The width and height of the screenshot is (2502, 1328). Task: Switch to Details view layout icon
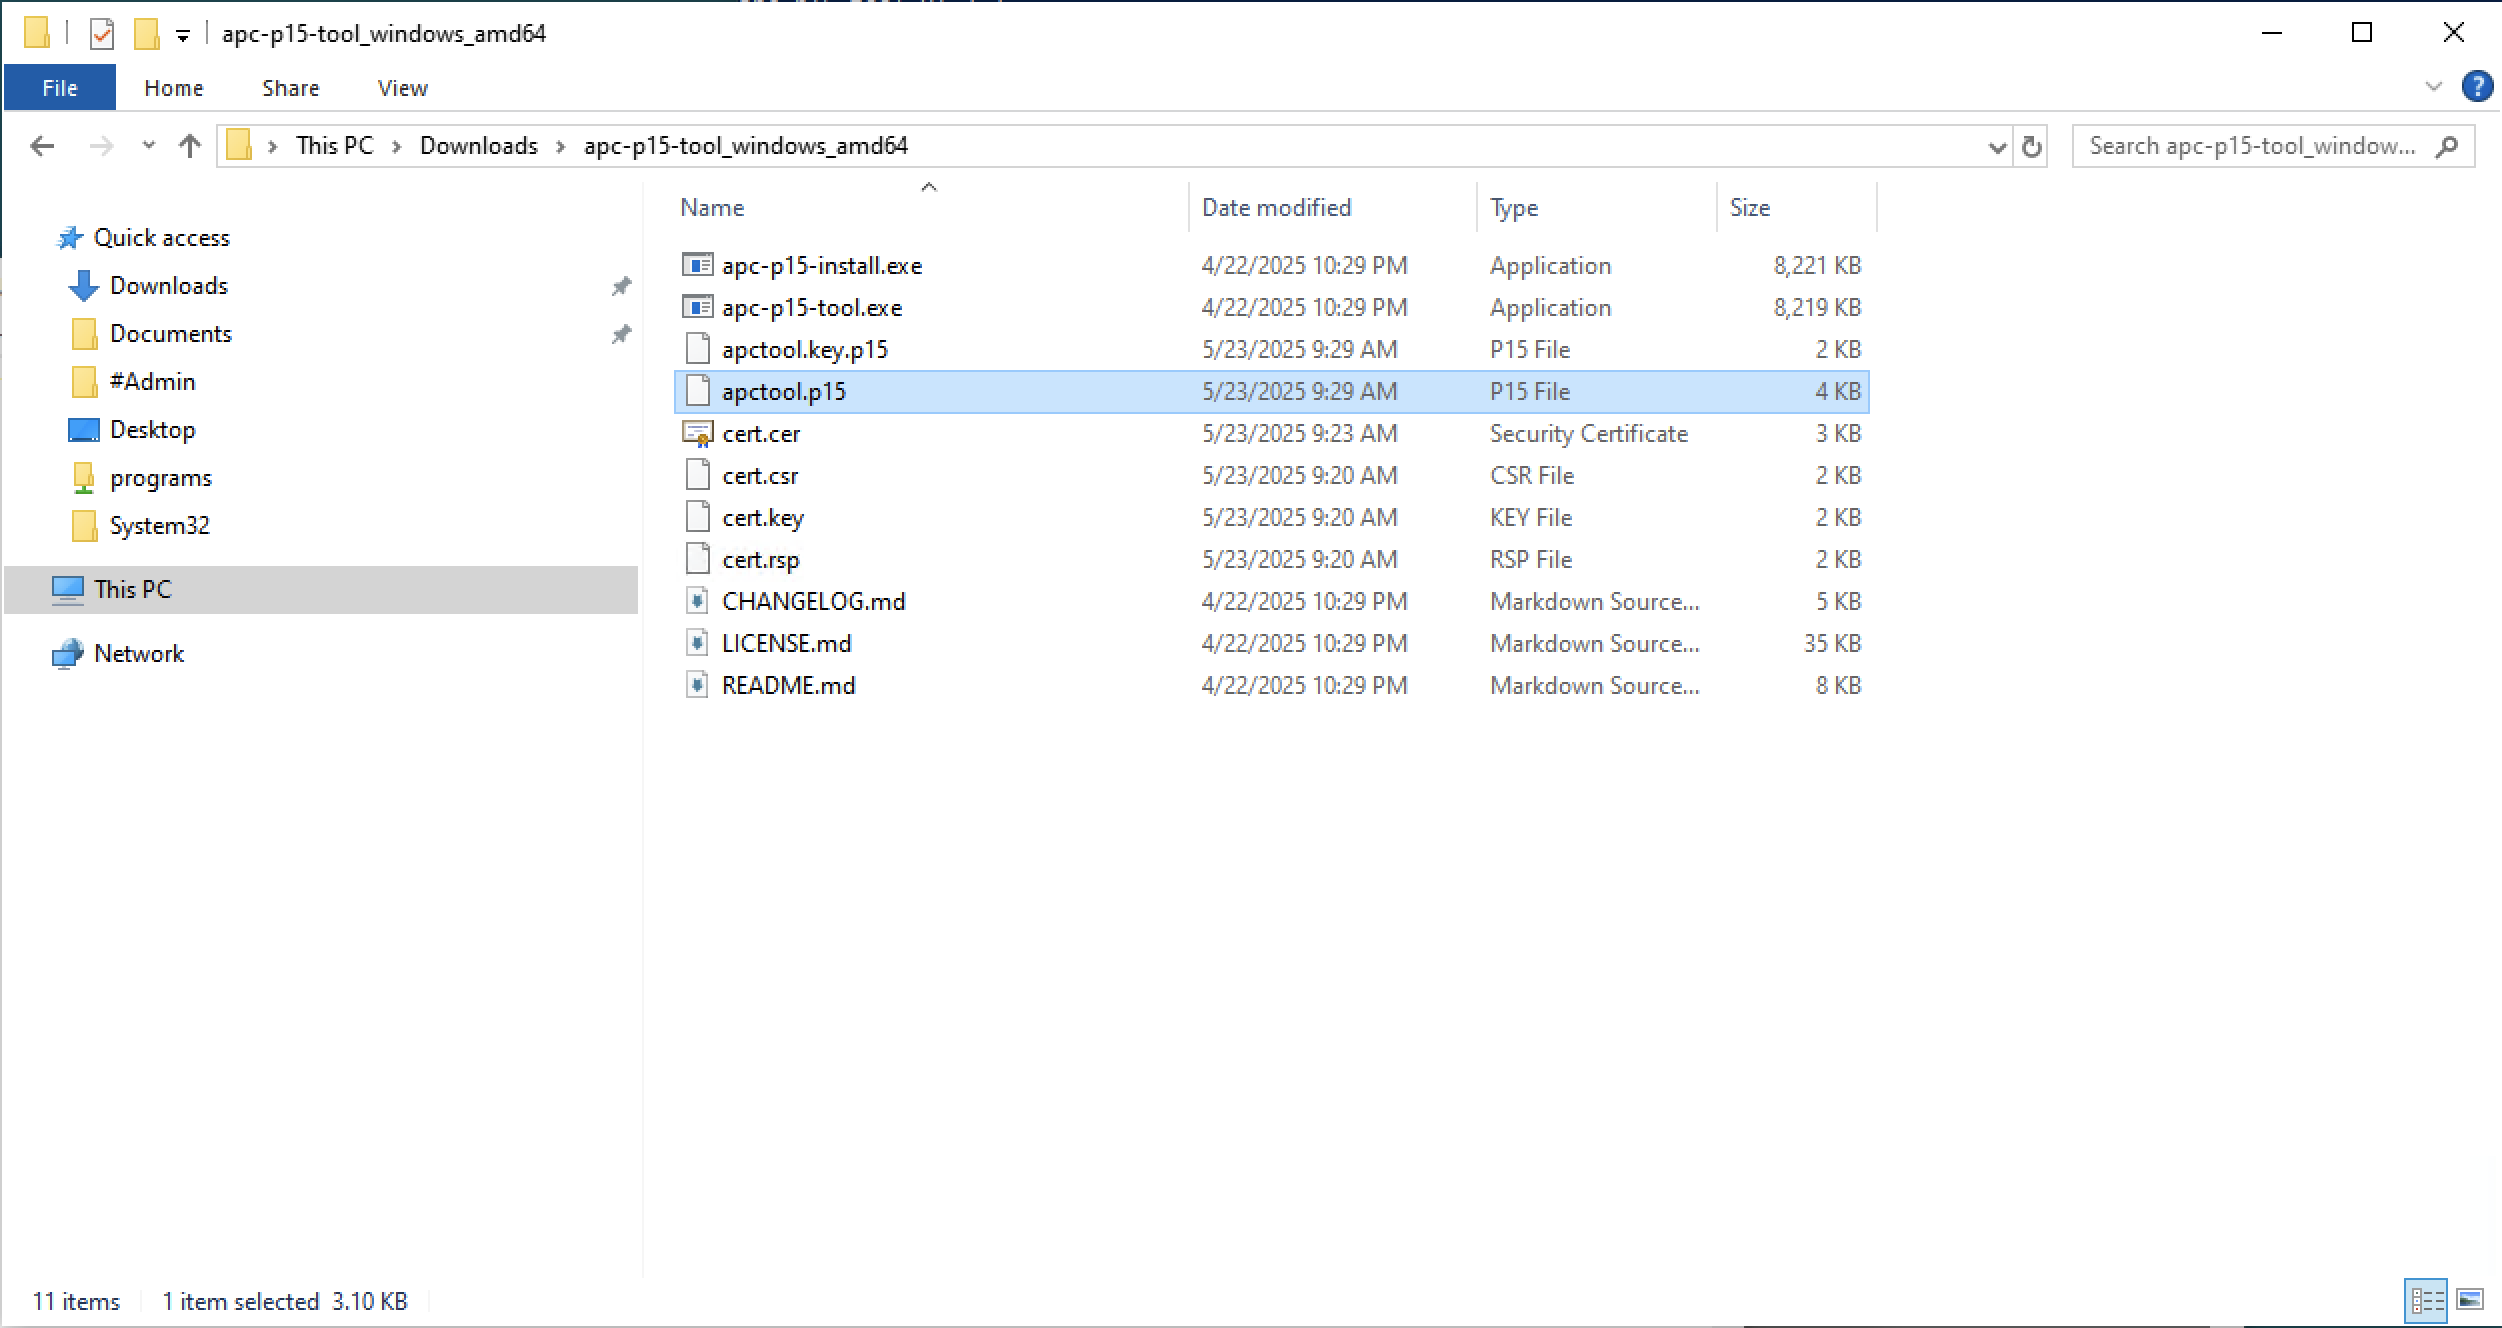click(x=2427, y=1300)
